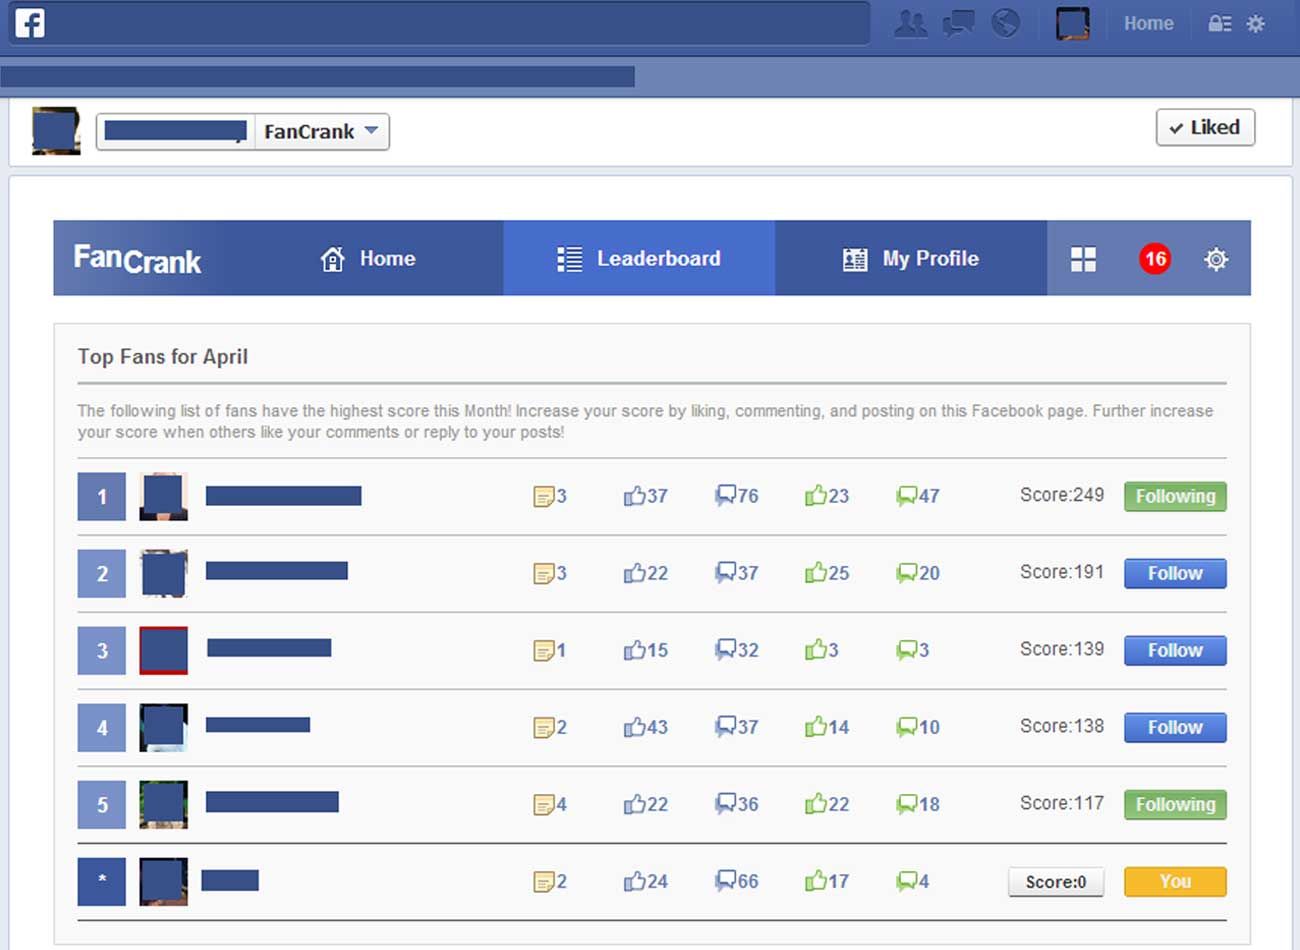Screen dimensions: 1300x950
Task: Click the Facebook logo icon
Action: point(30,22)
